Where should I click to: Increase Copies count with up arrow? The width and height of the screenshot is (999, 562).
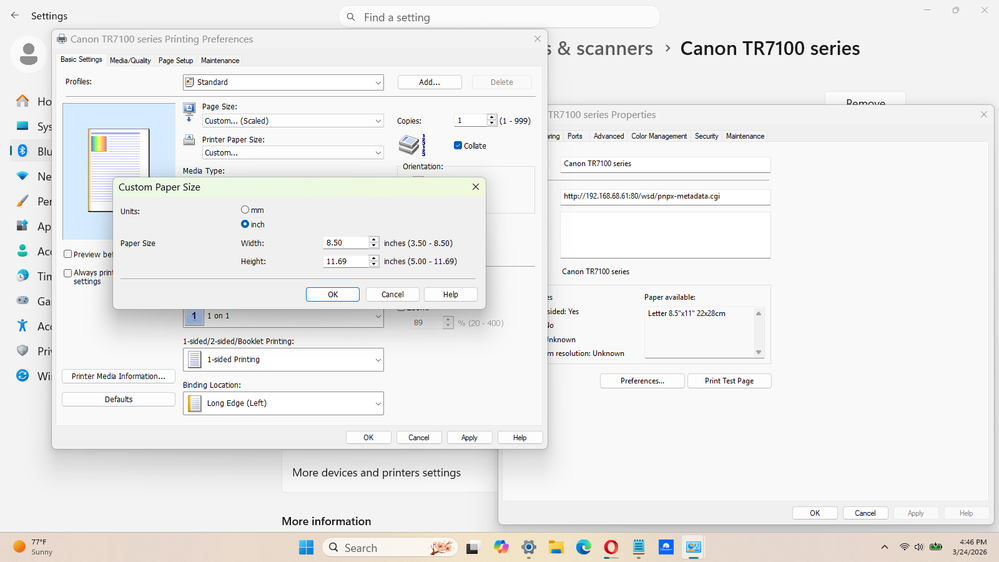(x=491, y=117)
